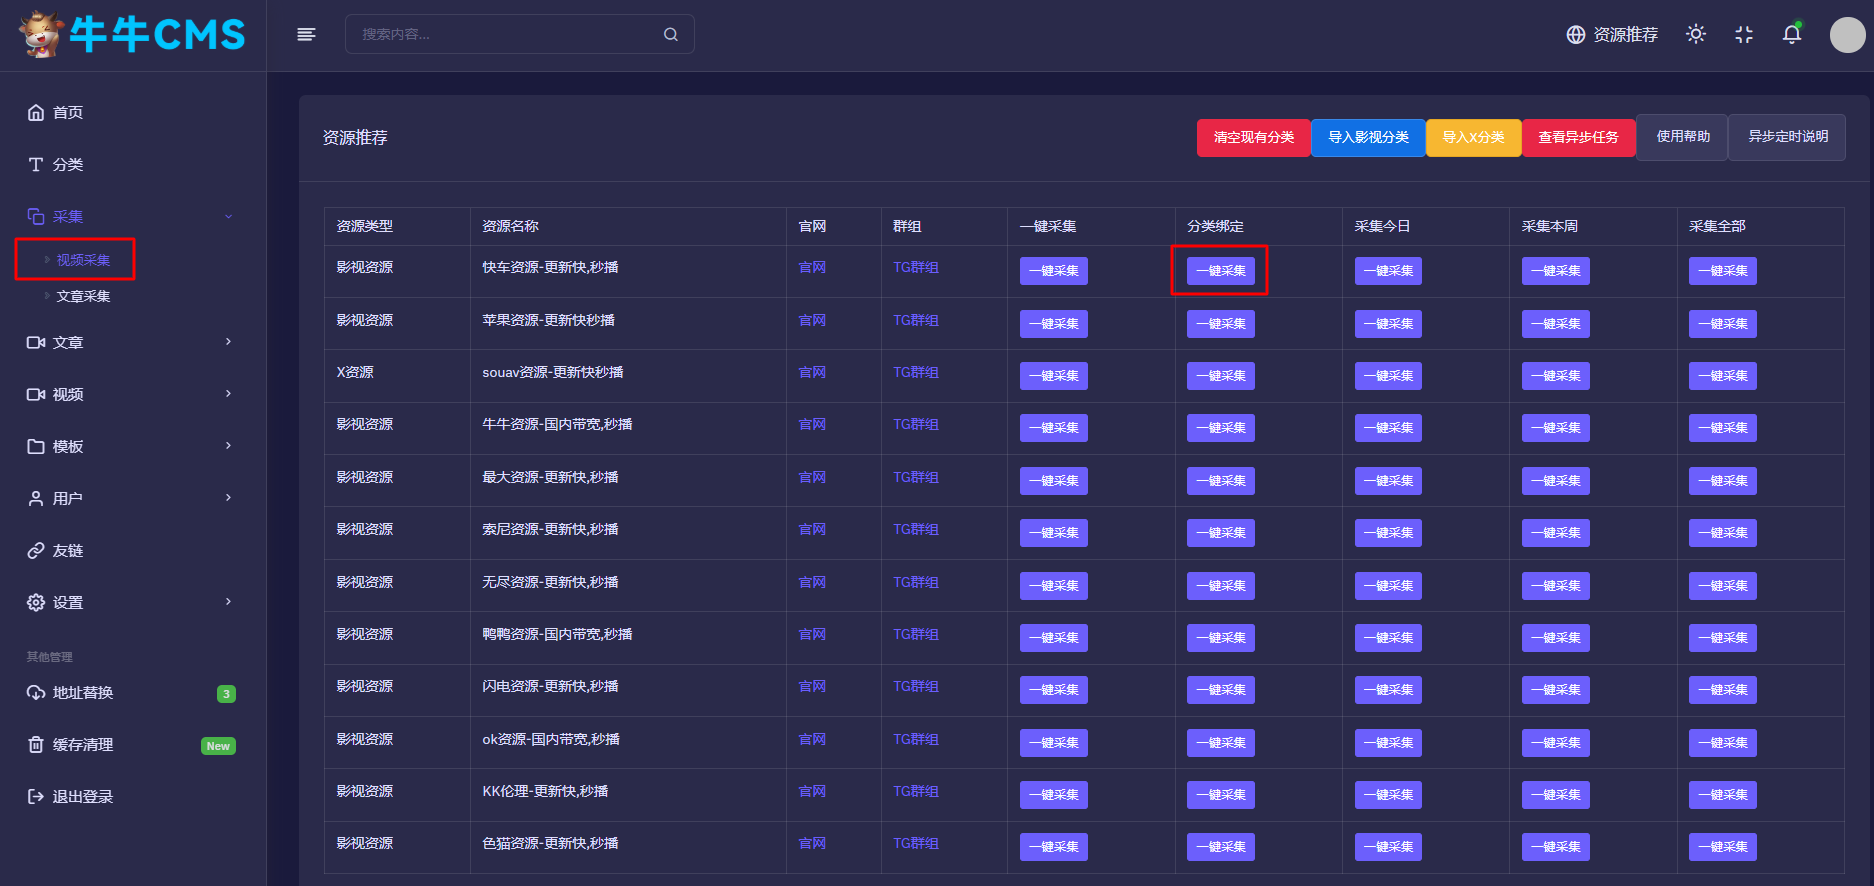
Task: Open 官网 link for 快车资源
Action: pos(812,268)
